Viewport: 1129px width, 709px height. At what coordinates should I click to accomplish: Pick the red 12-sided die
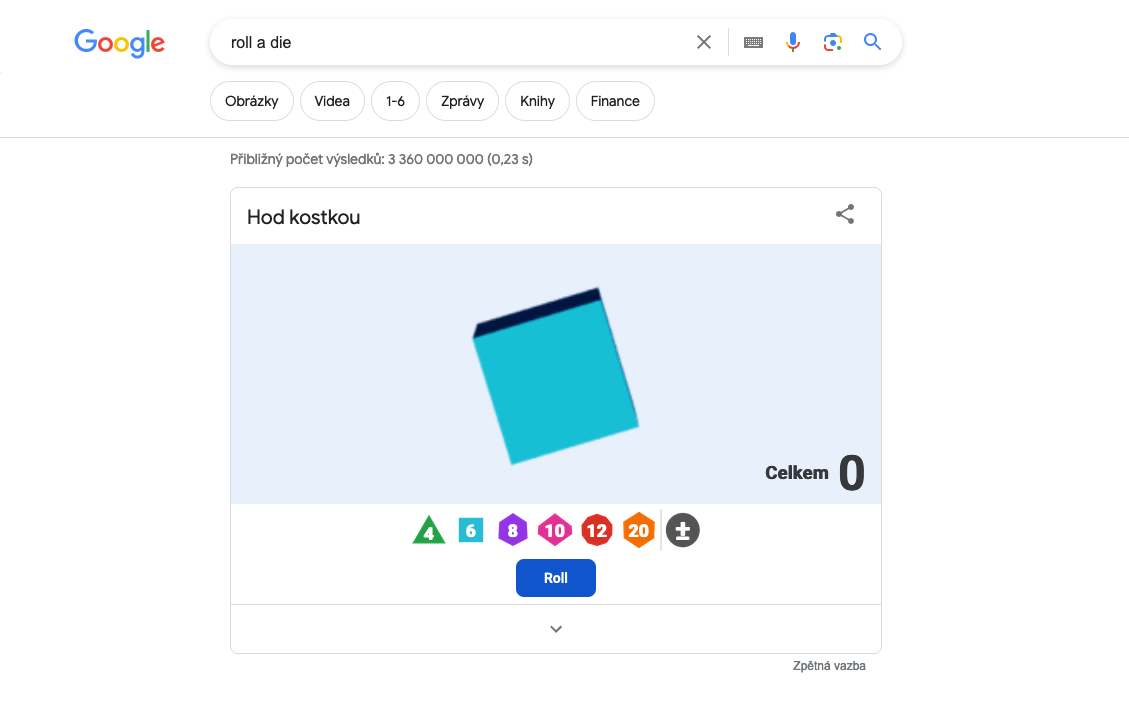coord(597,530)
